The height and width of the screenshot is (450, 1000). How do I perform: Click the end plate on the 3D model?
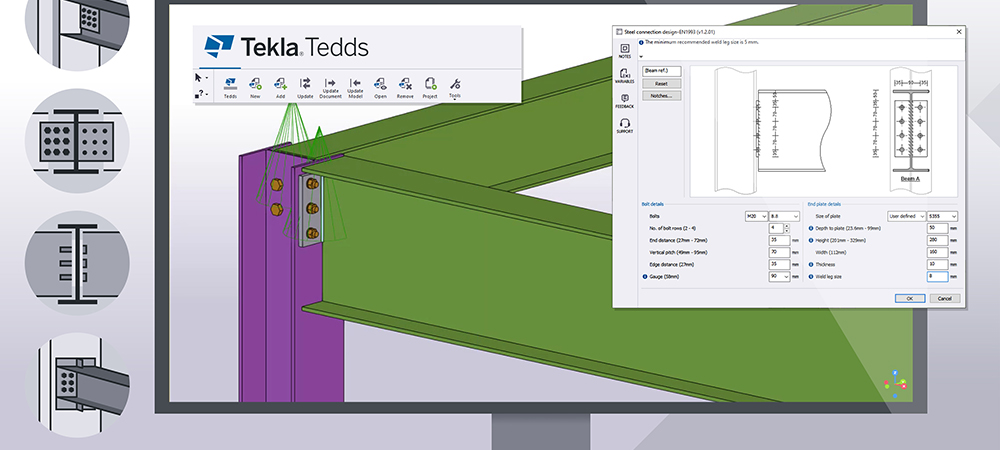pyautogui.click(x=311, y=210)
